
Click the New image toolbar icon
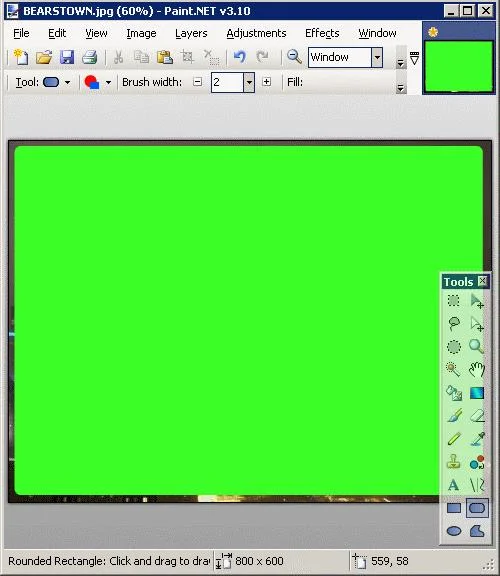[21, 57]
